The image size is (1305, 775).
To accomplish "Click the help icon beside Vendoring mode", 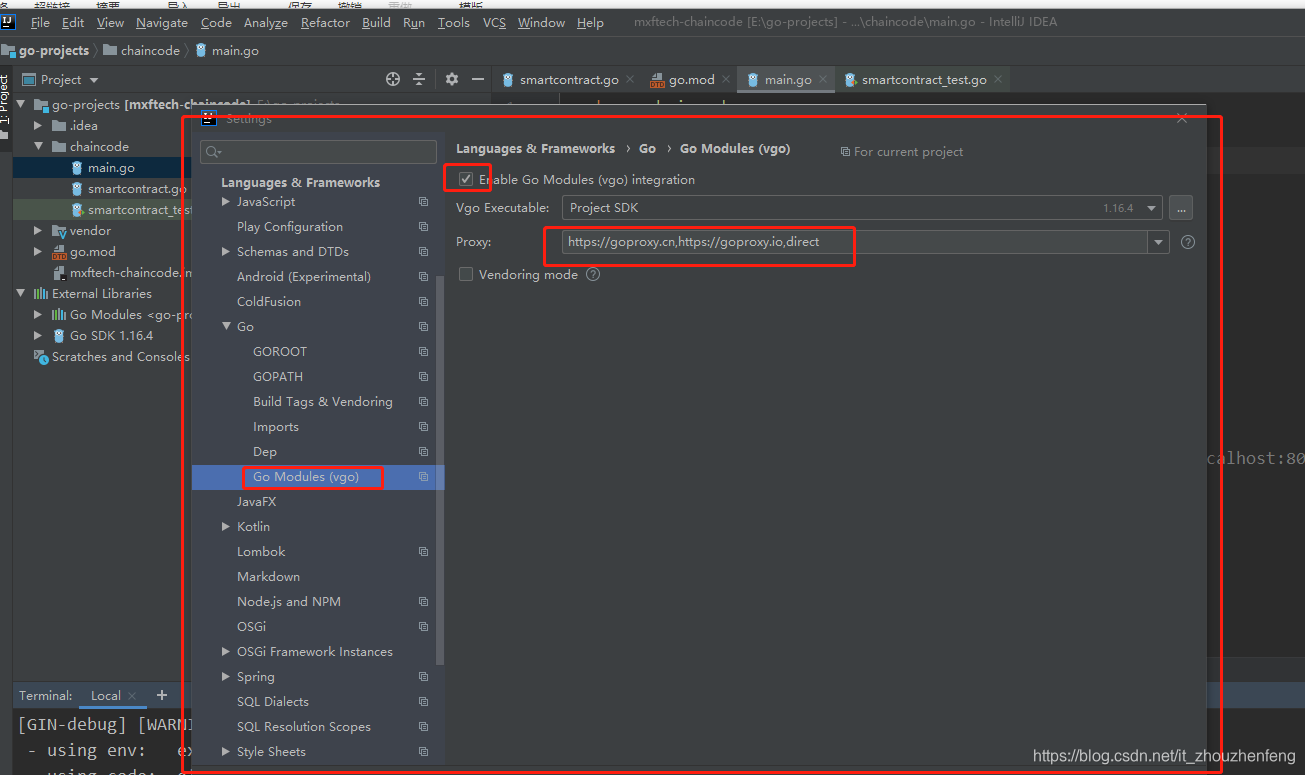I will coord(593,274).
